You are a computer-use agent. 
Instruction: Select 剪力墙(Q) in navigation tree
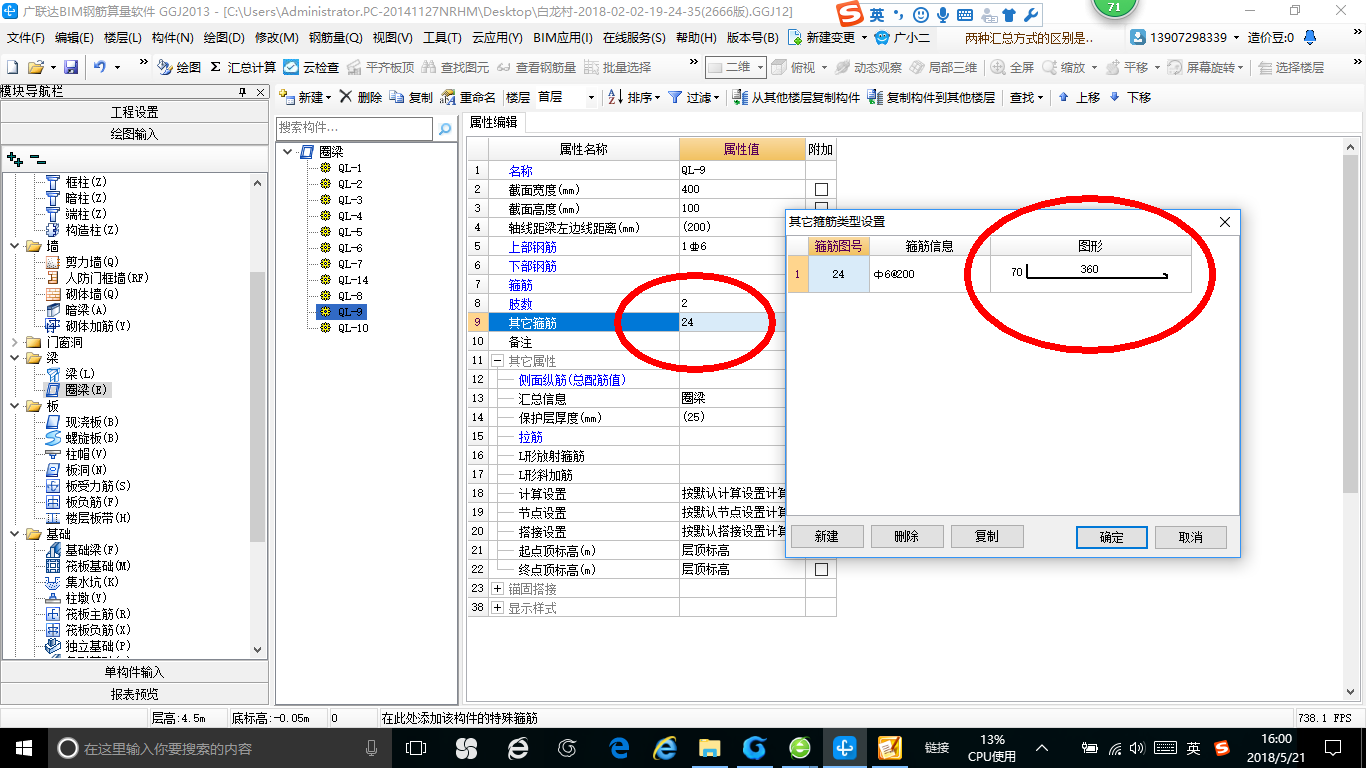(x=91, y=262)
